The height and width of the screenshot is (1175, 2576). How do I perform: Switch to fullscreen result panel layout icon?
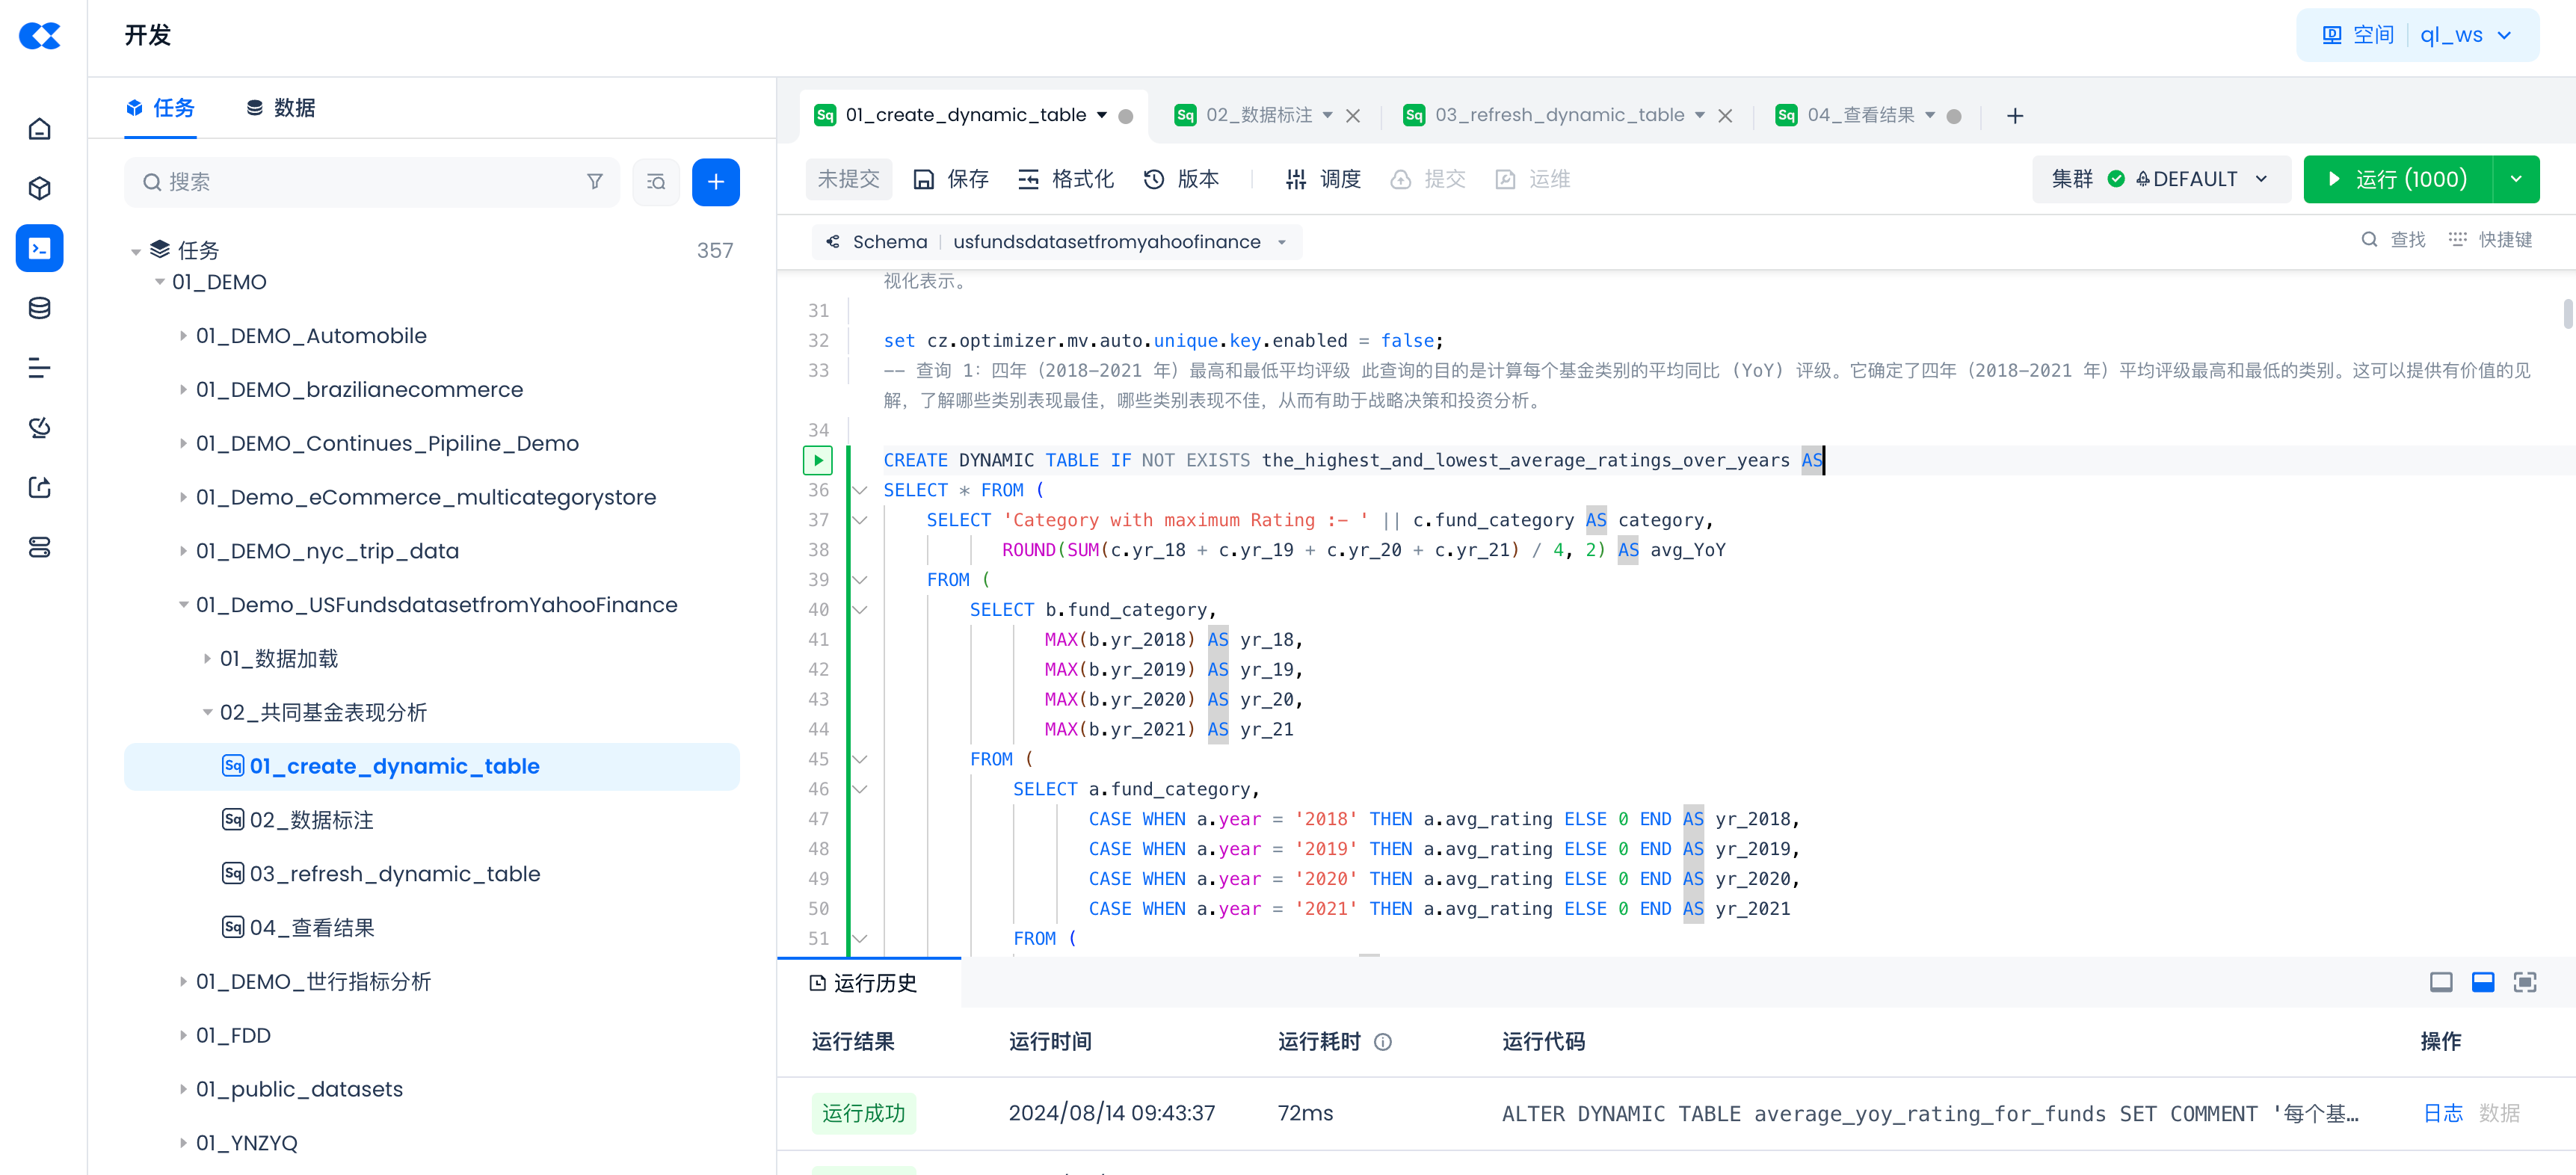tap(2525, 982)
